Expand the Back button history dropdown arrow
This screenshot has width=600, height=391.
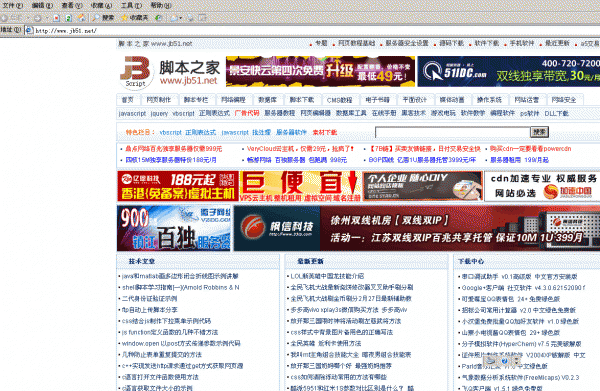pos(28,18)
